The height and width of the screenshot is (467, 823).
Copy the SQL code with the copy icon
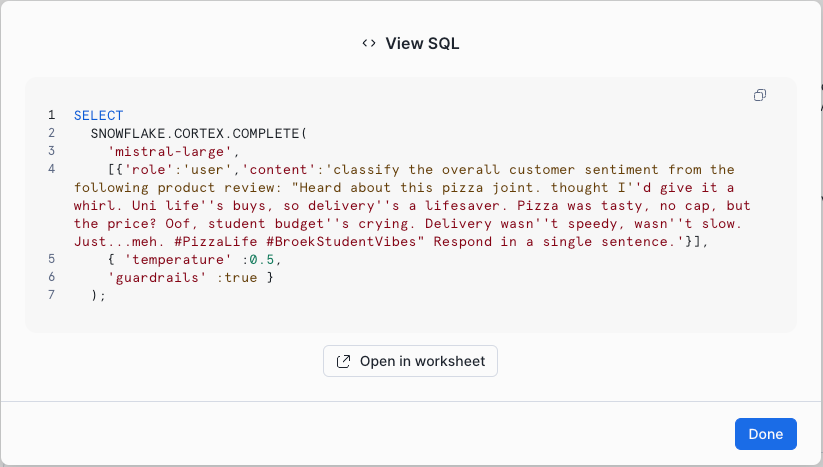tap(760, 95)
